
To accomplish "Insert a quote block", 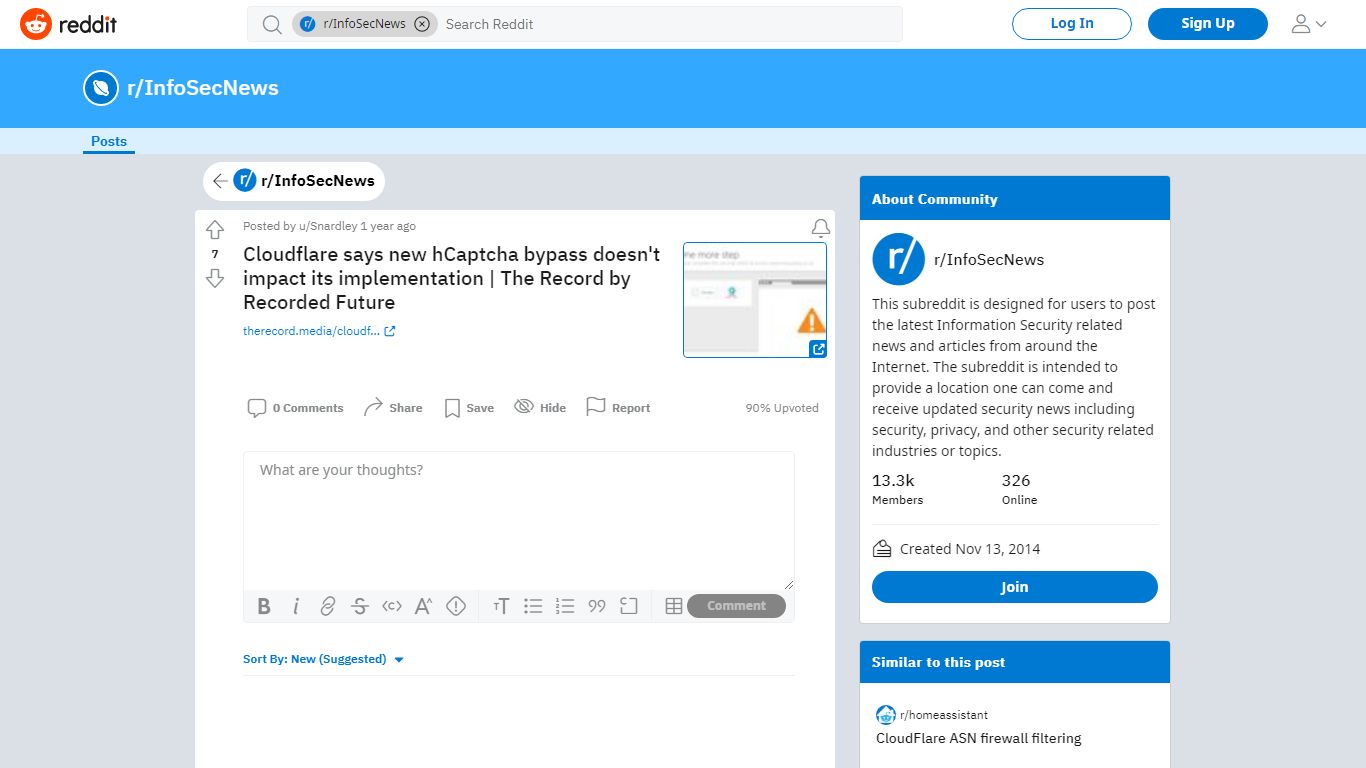I will pyautogui.click(x=598, y=606).
